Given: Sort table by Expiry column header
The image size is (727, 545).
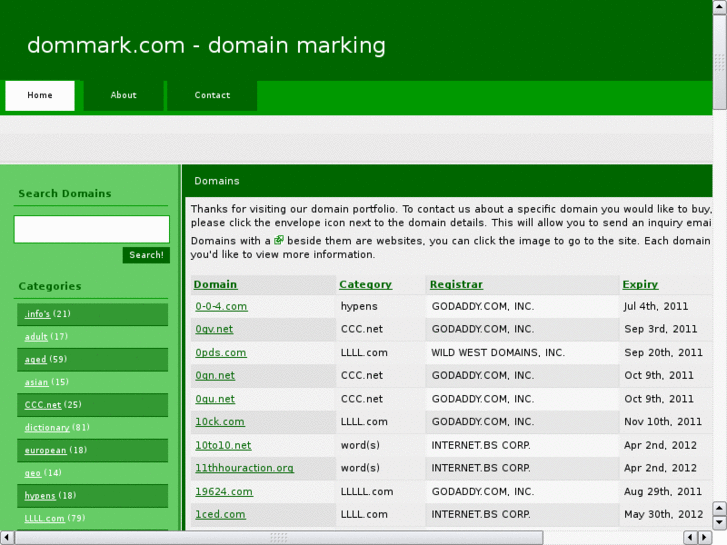Looking at the screenshot, I should point(640,285).
